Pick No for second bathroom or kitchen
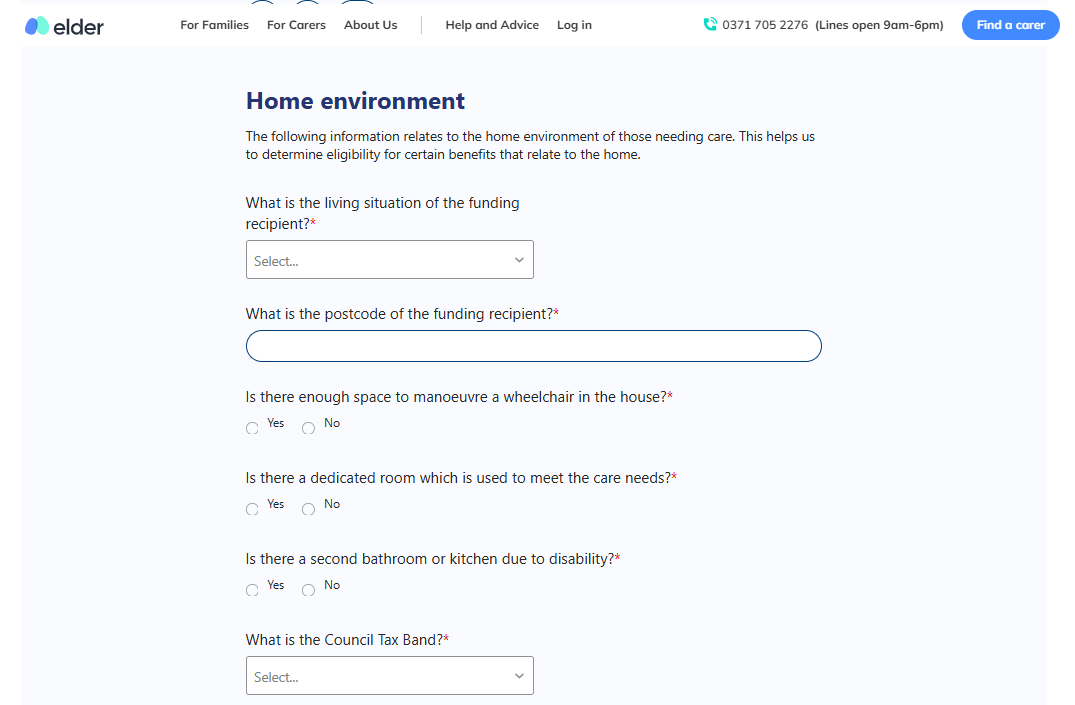 308,590
